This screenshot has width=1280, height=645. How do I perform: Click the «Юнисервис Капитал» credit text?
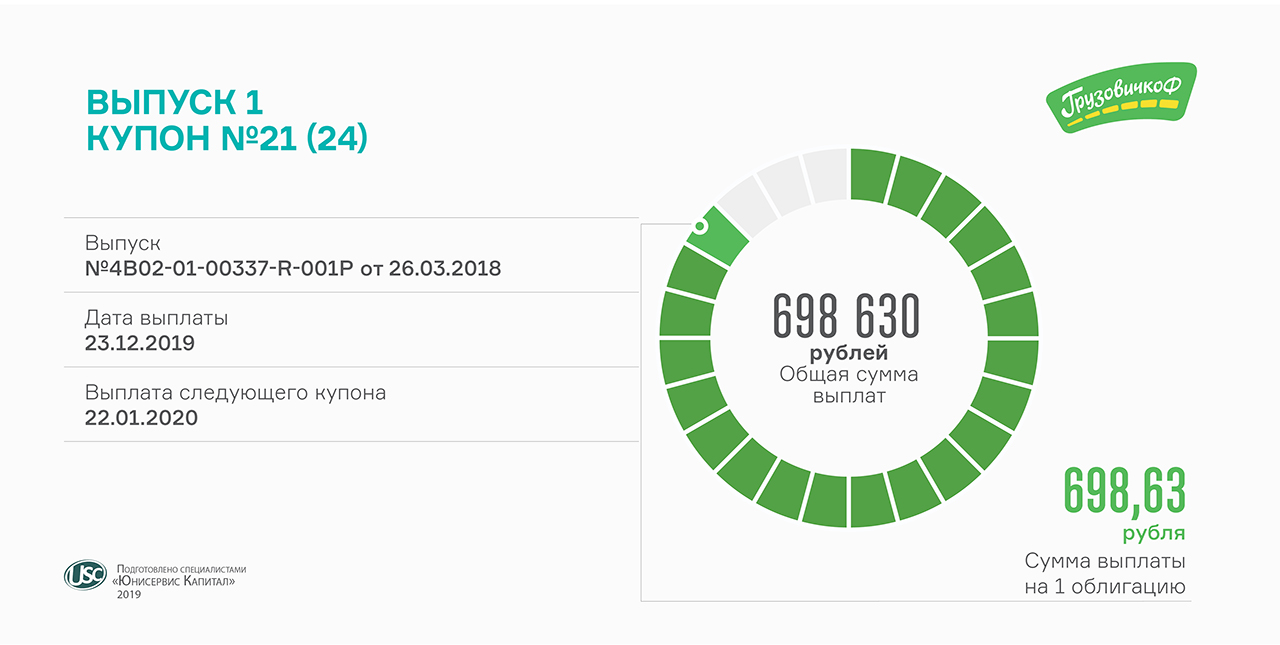(175, 581)
